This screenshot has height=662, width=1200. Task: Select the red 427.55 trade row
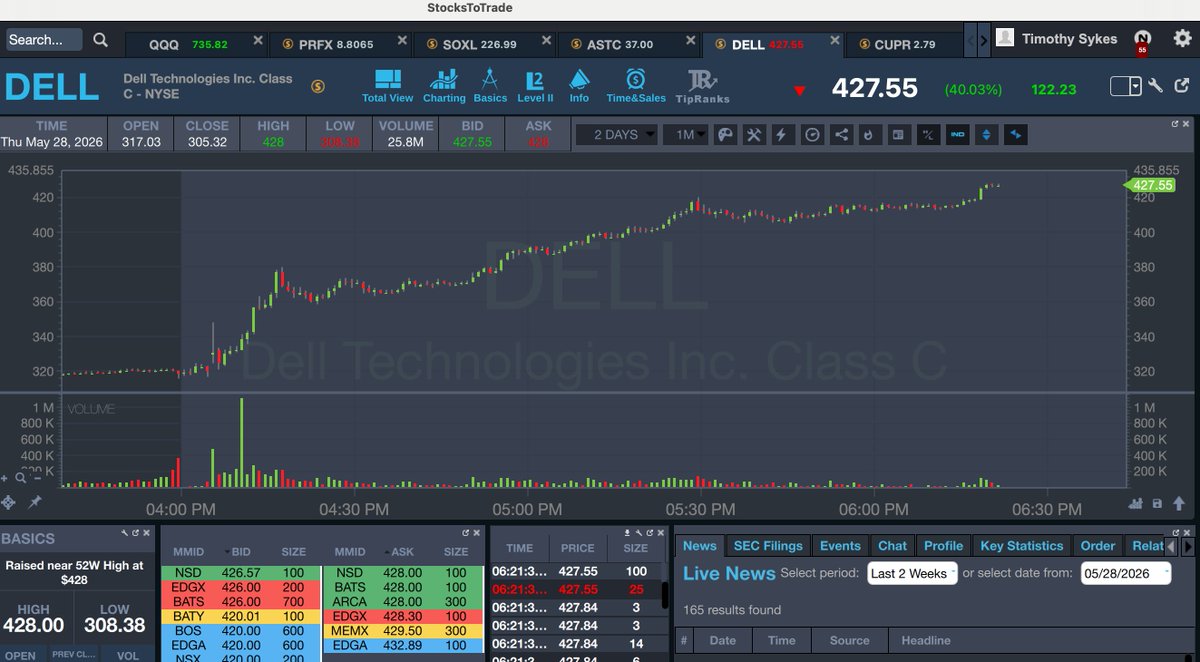tap(574, 590)
